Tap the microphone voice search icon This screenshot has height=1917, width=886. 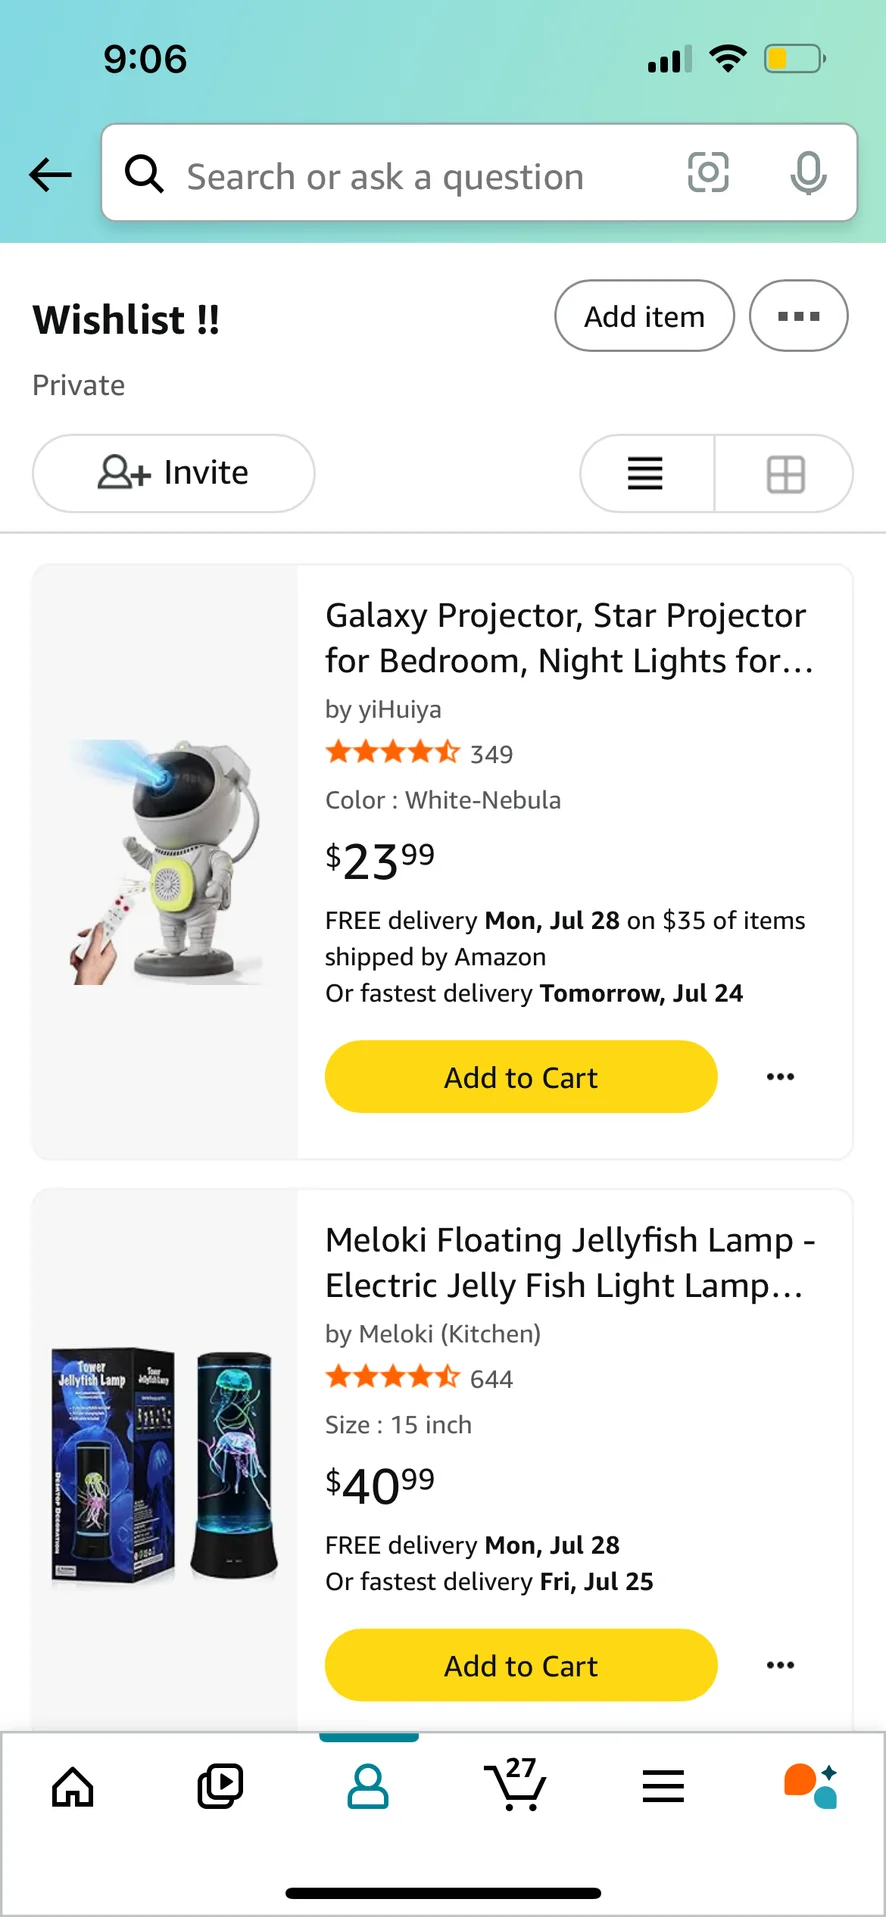(x=808, y=174)
